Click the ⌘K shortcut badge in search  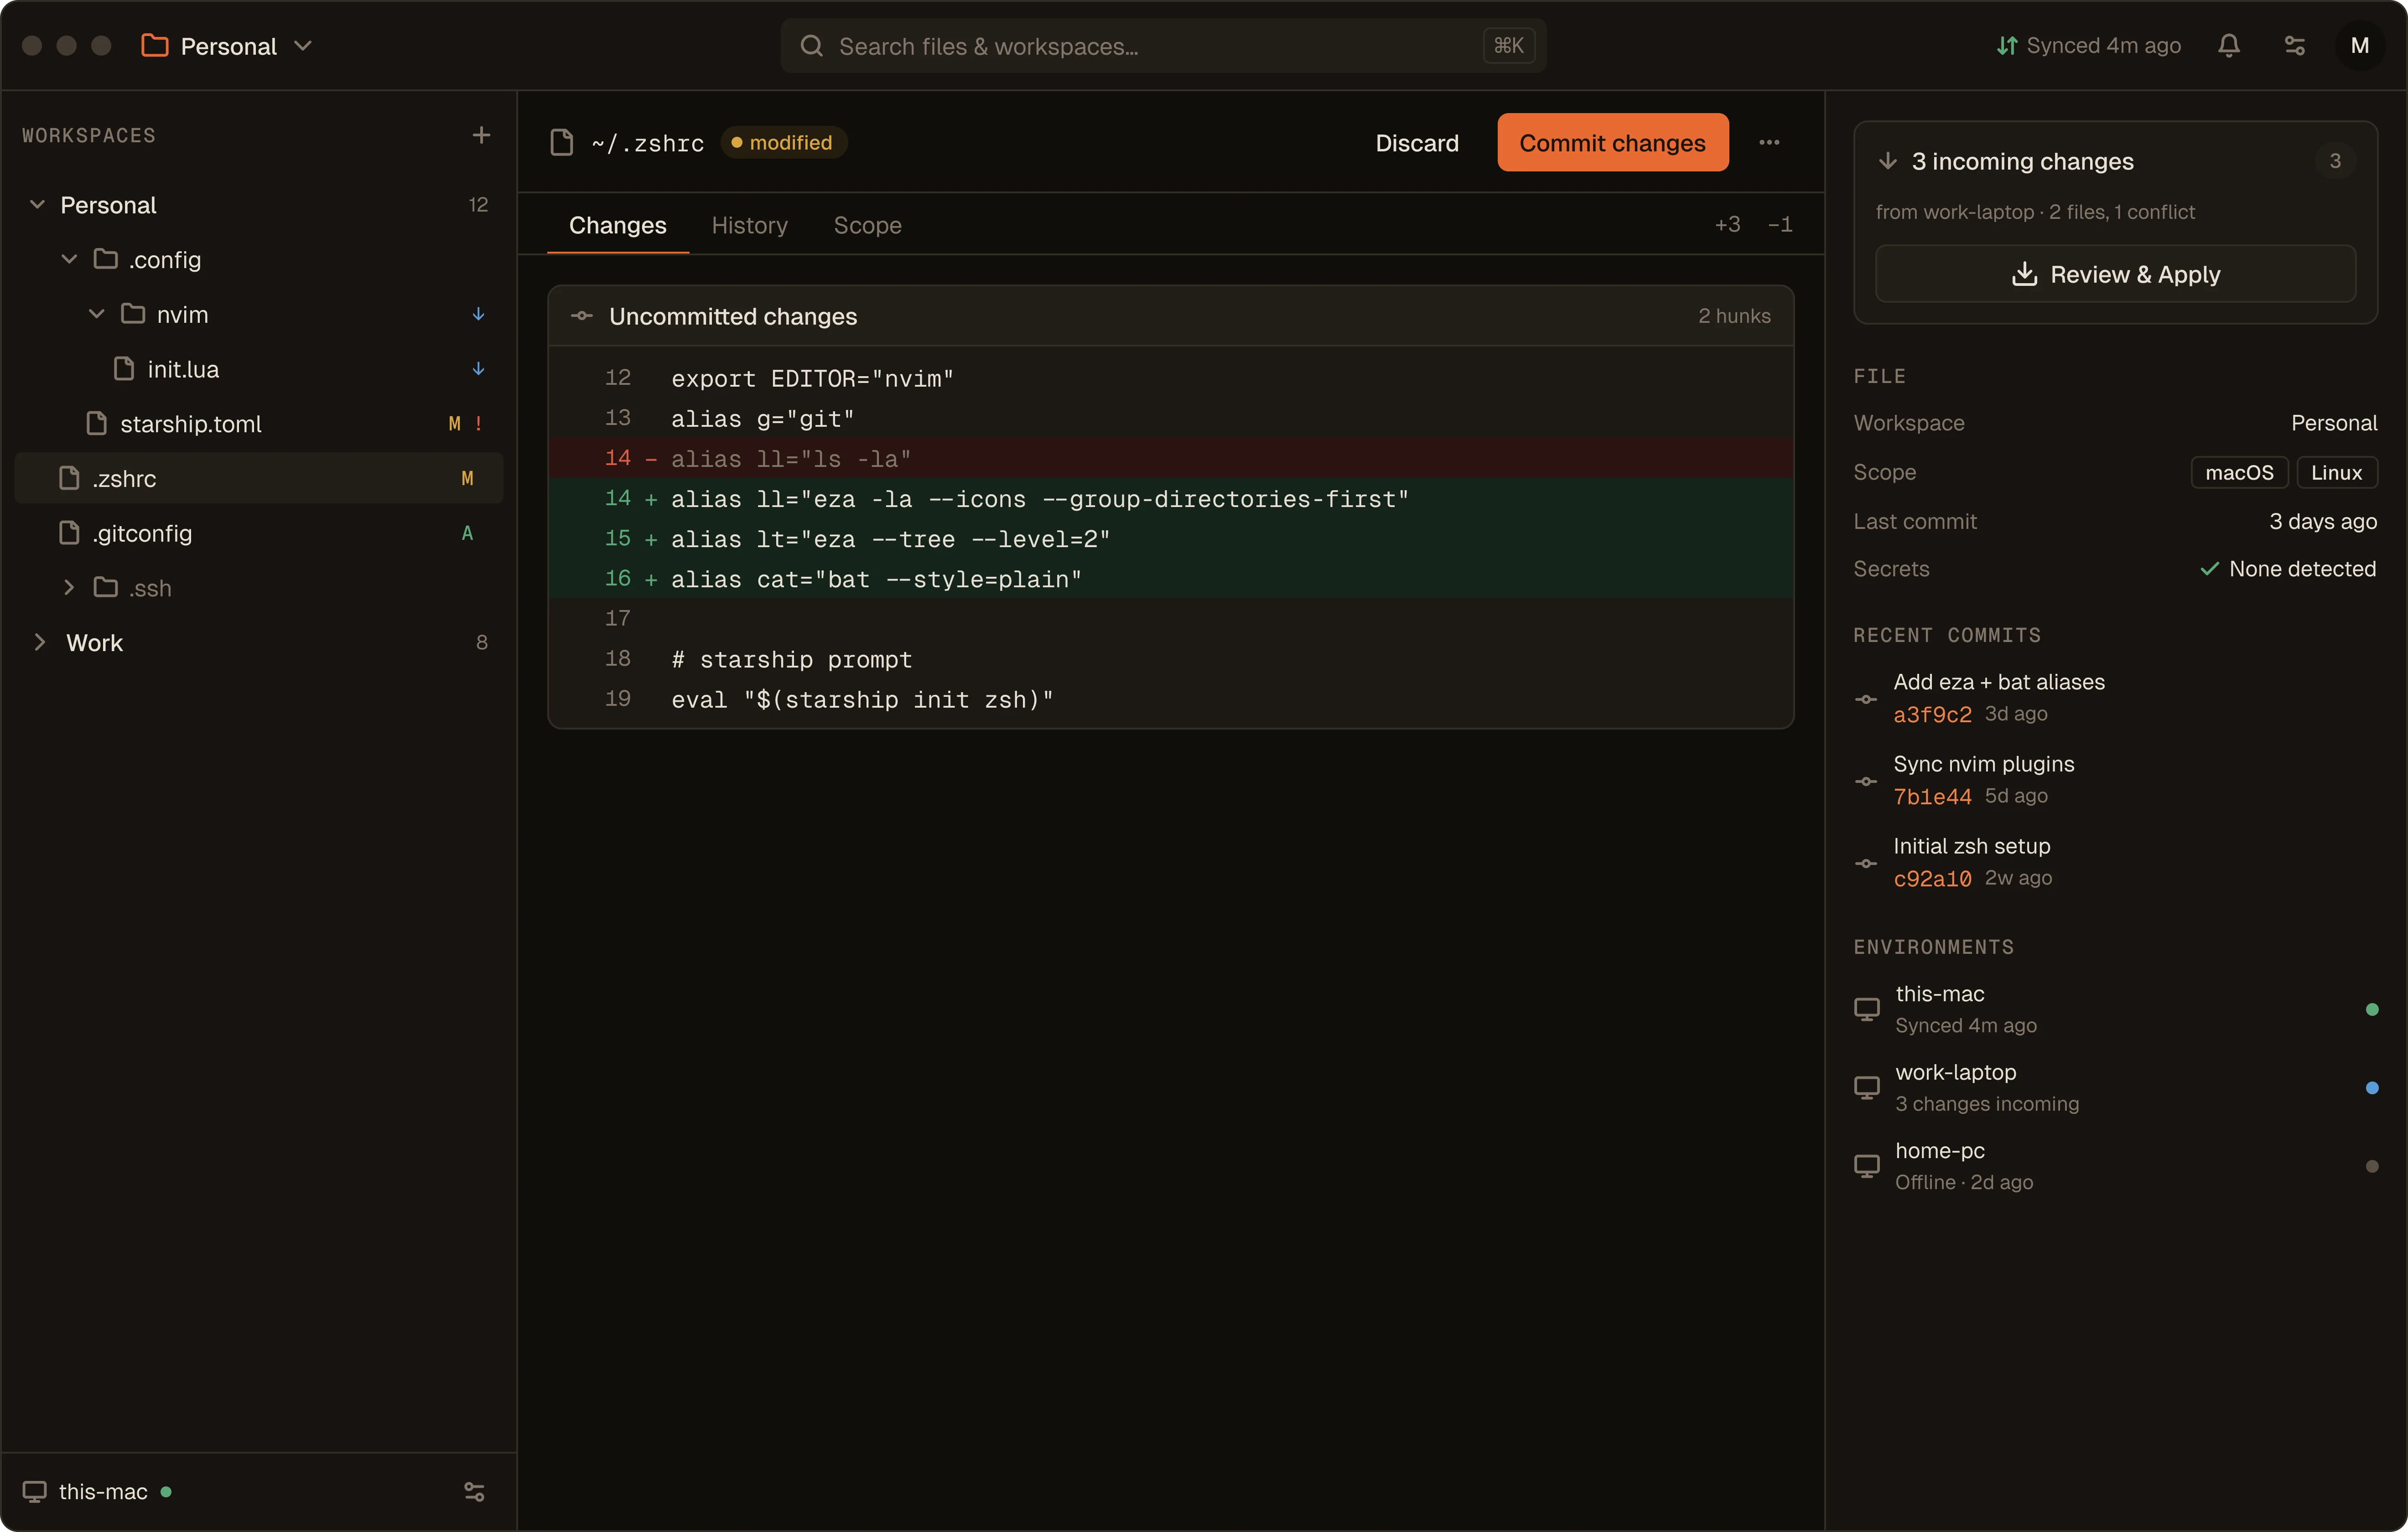click(x=1508, y=46)
